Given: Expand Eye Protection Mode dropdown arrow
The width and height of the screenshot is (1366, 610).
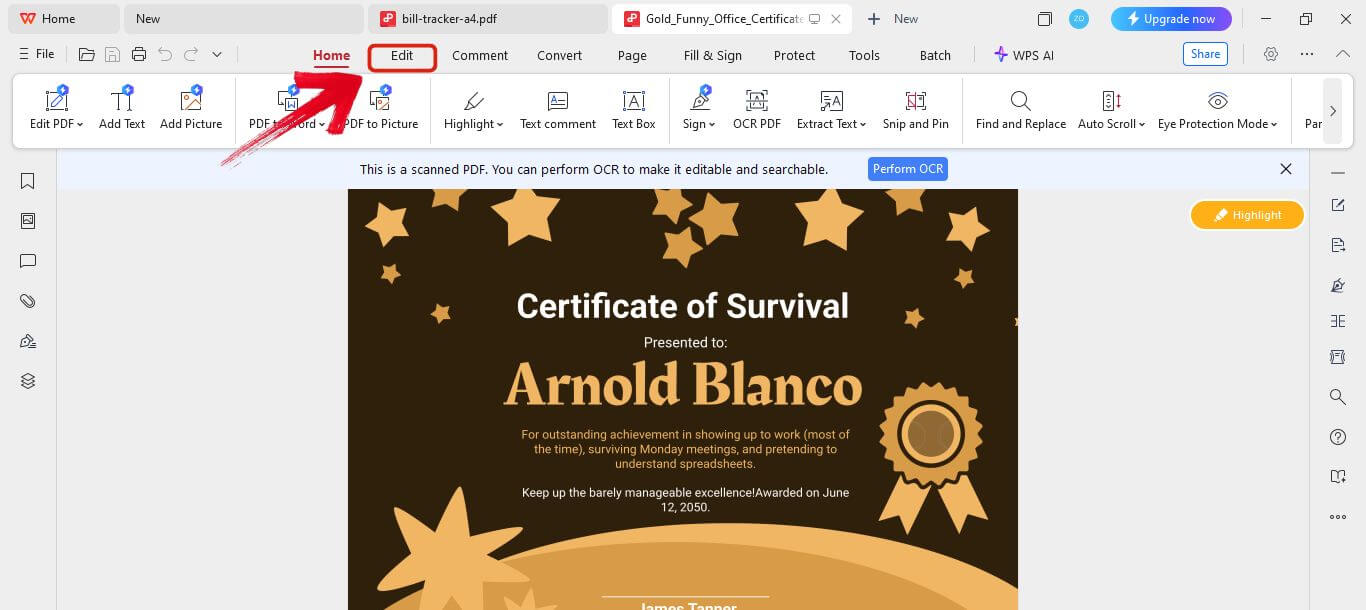Looking at the screenshot, I should pyautogui.click(x=1274, y=125).
